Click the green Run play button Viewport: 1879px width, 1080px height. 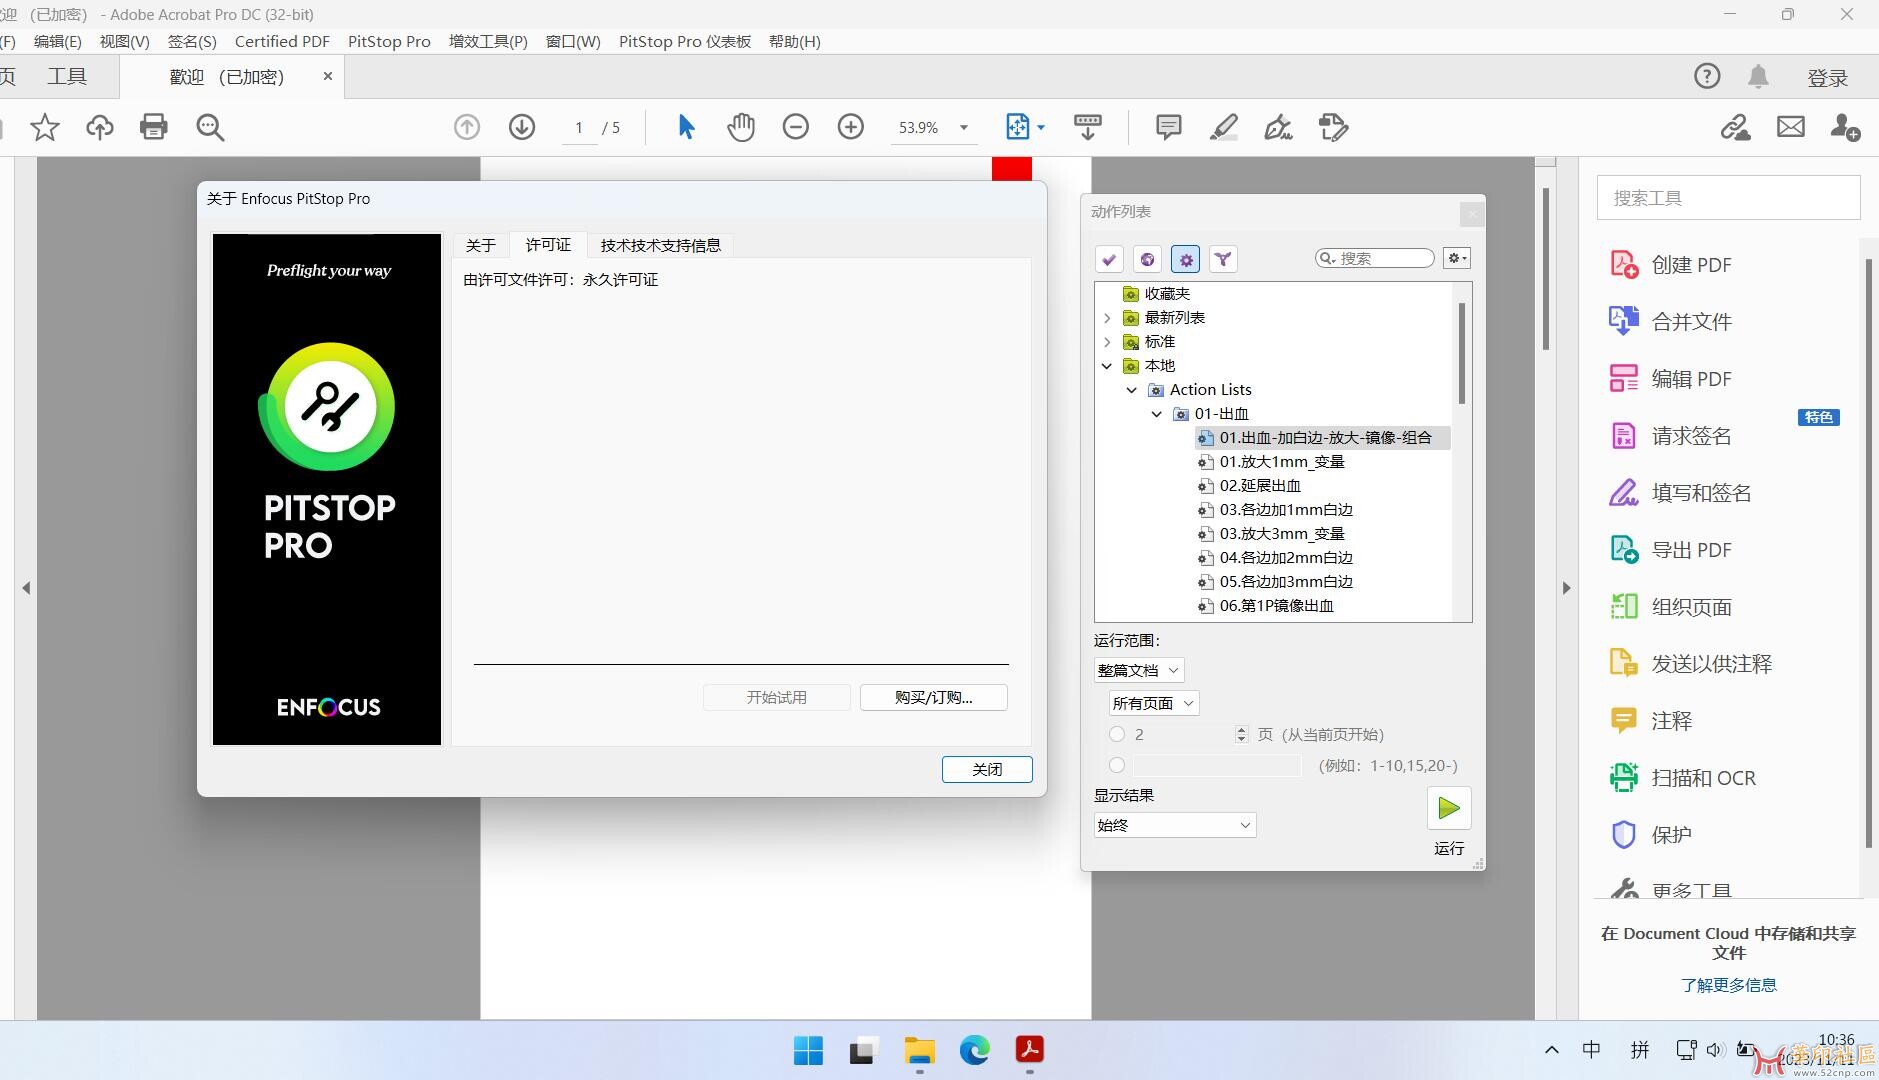(1448, 809)
